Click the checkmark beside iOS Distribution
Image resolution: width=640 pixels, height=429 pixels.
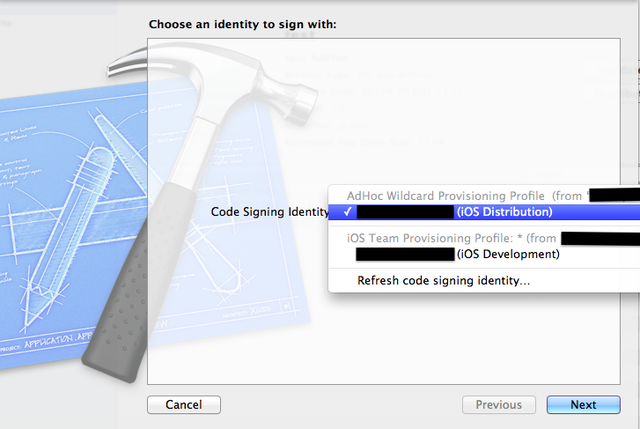pyautogui.click(x=346, y=212)
